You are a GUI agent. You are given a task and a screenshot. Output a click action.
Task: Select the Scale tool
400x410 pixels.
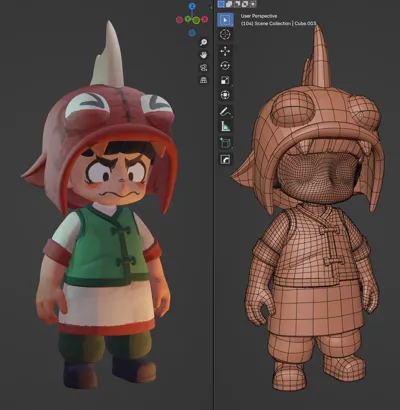pos(225,80)
